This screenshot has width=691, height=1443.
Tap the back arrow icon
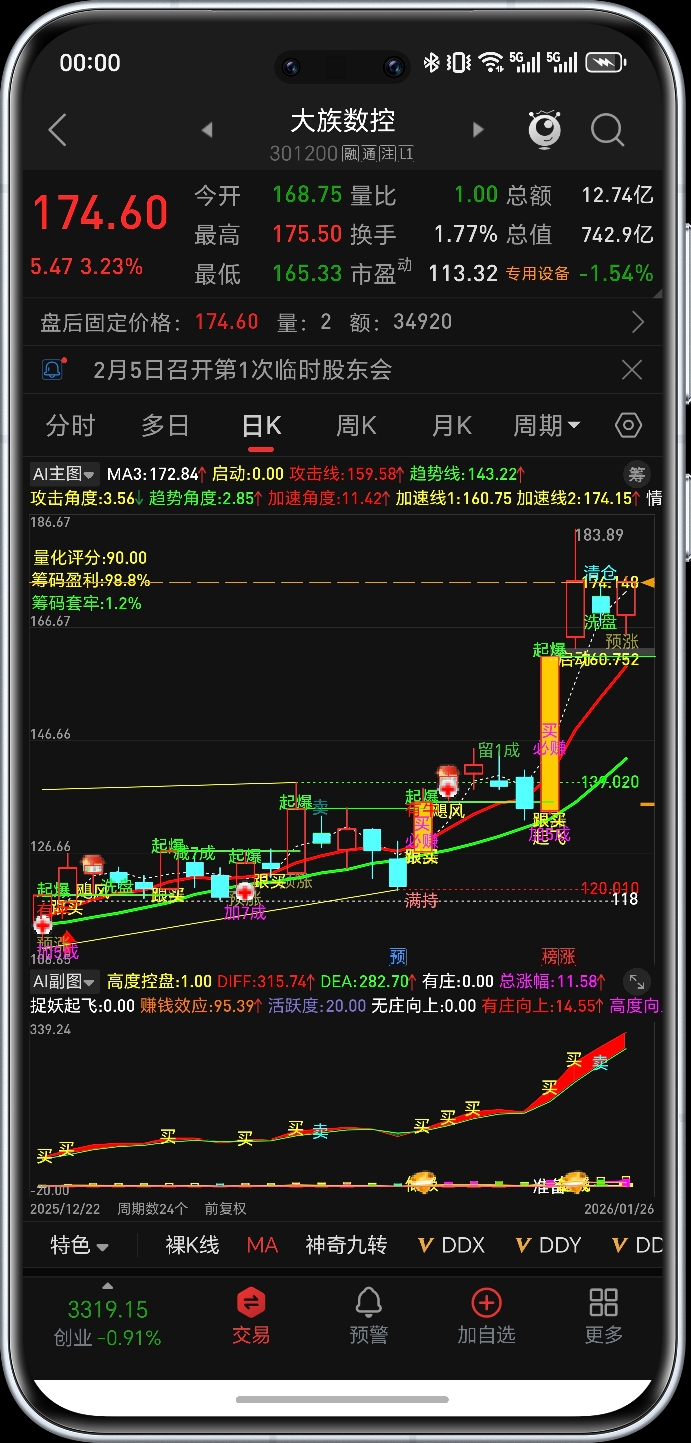tap(58, 130)
